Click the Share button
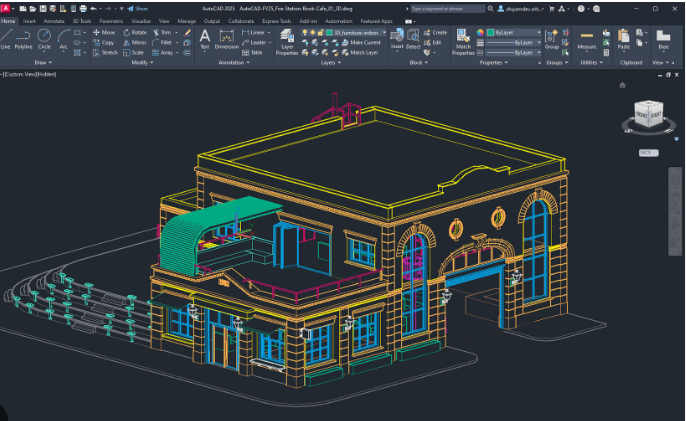Screen dimensions: 686x421 click(137, 8)
